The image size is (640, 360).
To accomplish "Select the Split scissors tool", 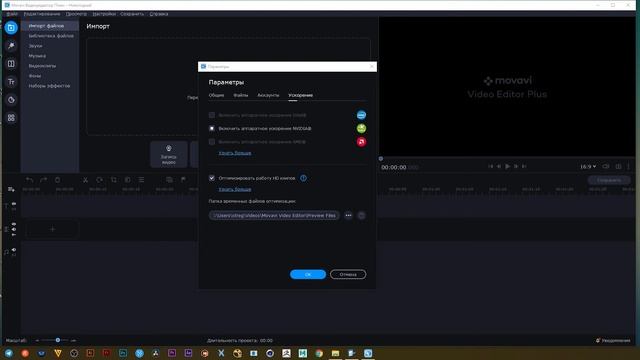I will [85, 180].
